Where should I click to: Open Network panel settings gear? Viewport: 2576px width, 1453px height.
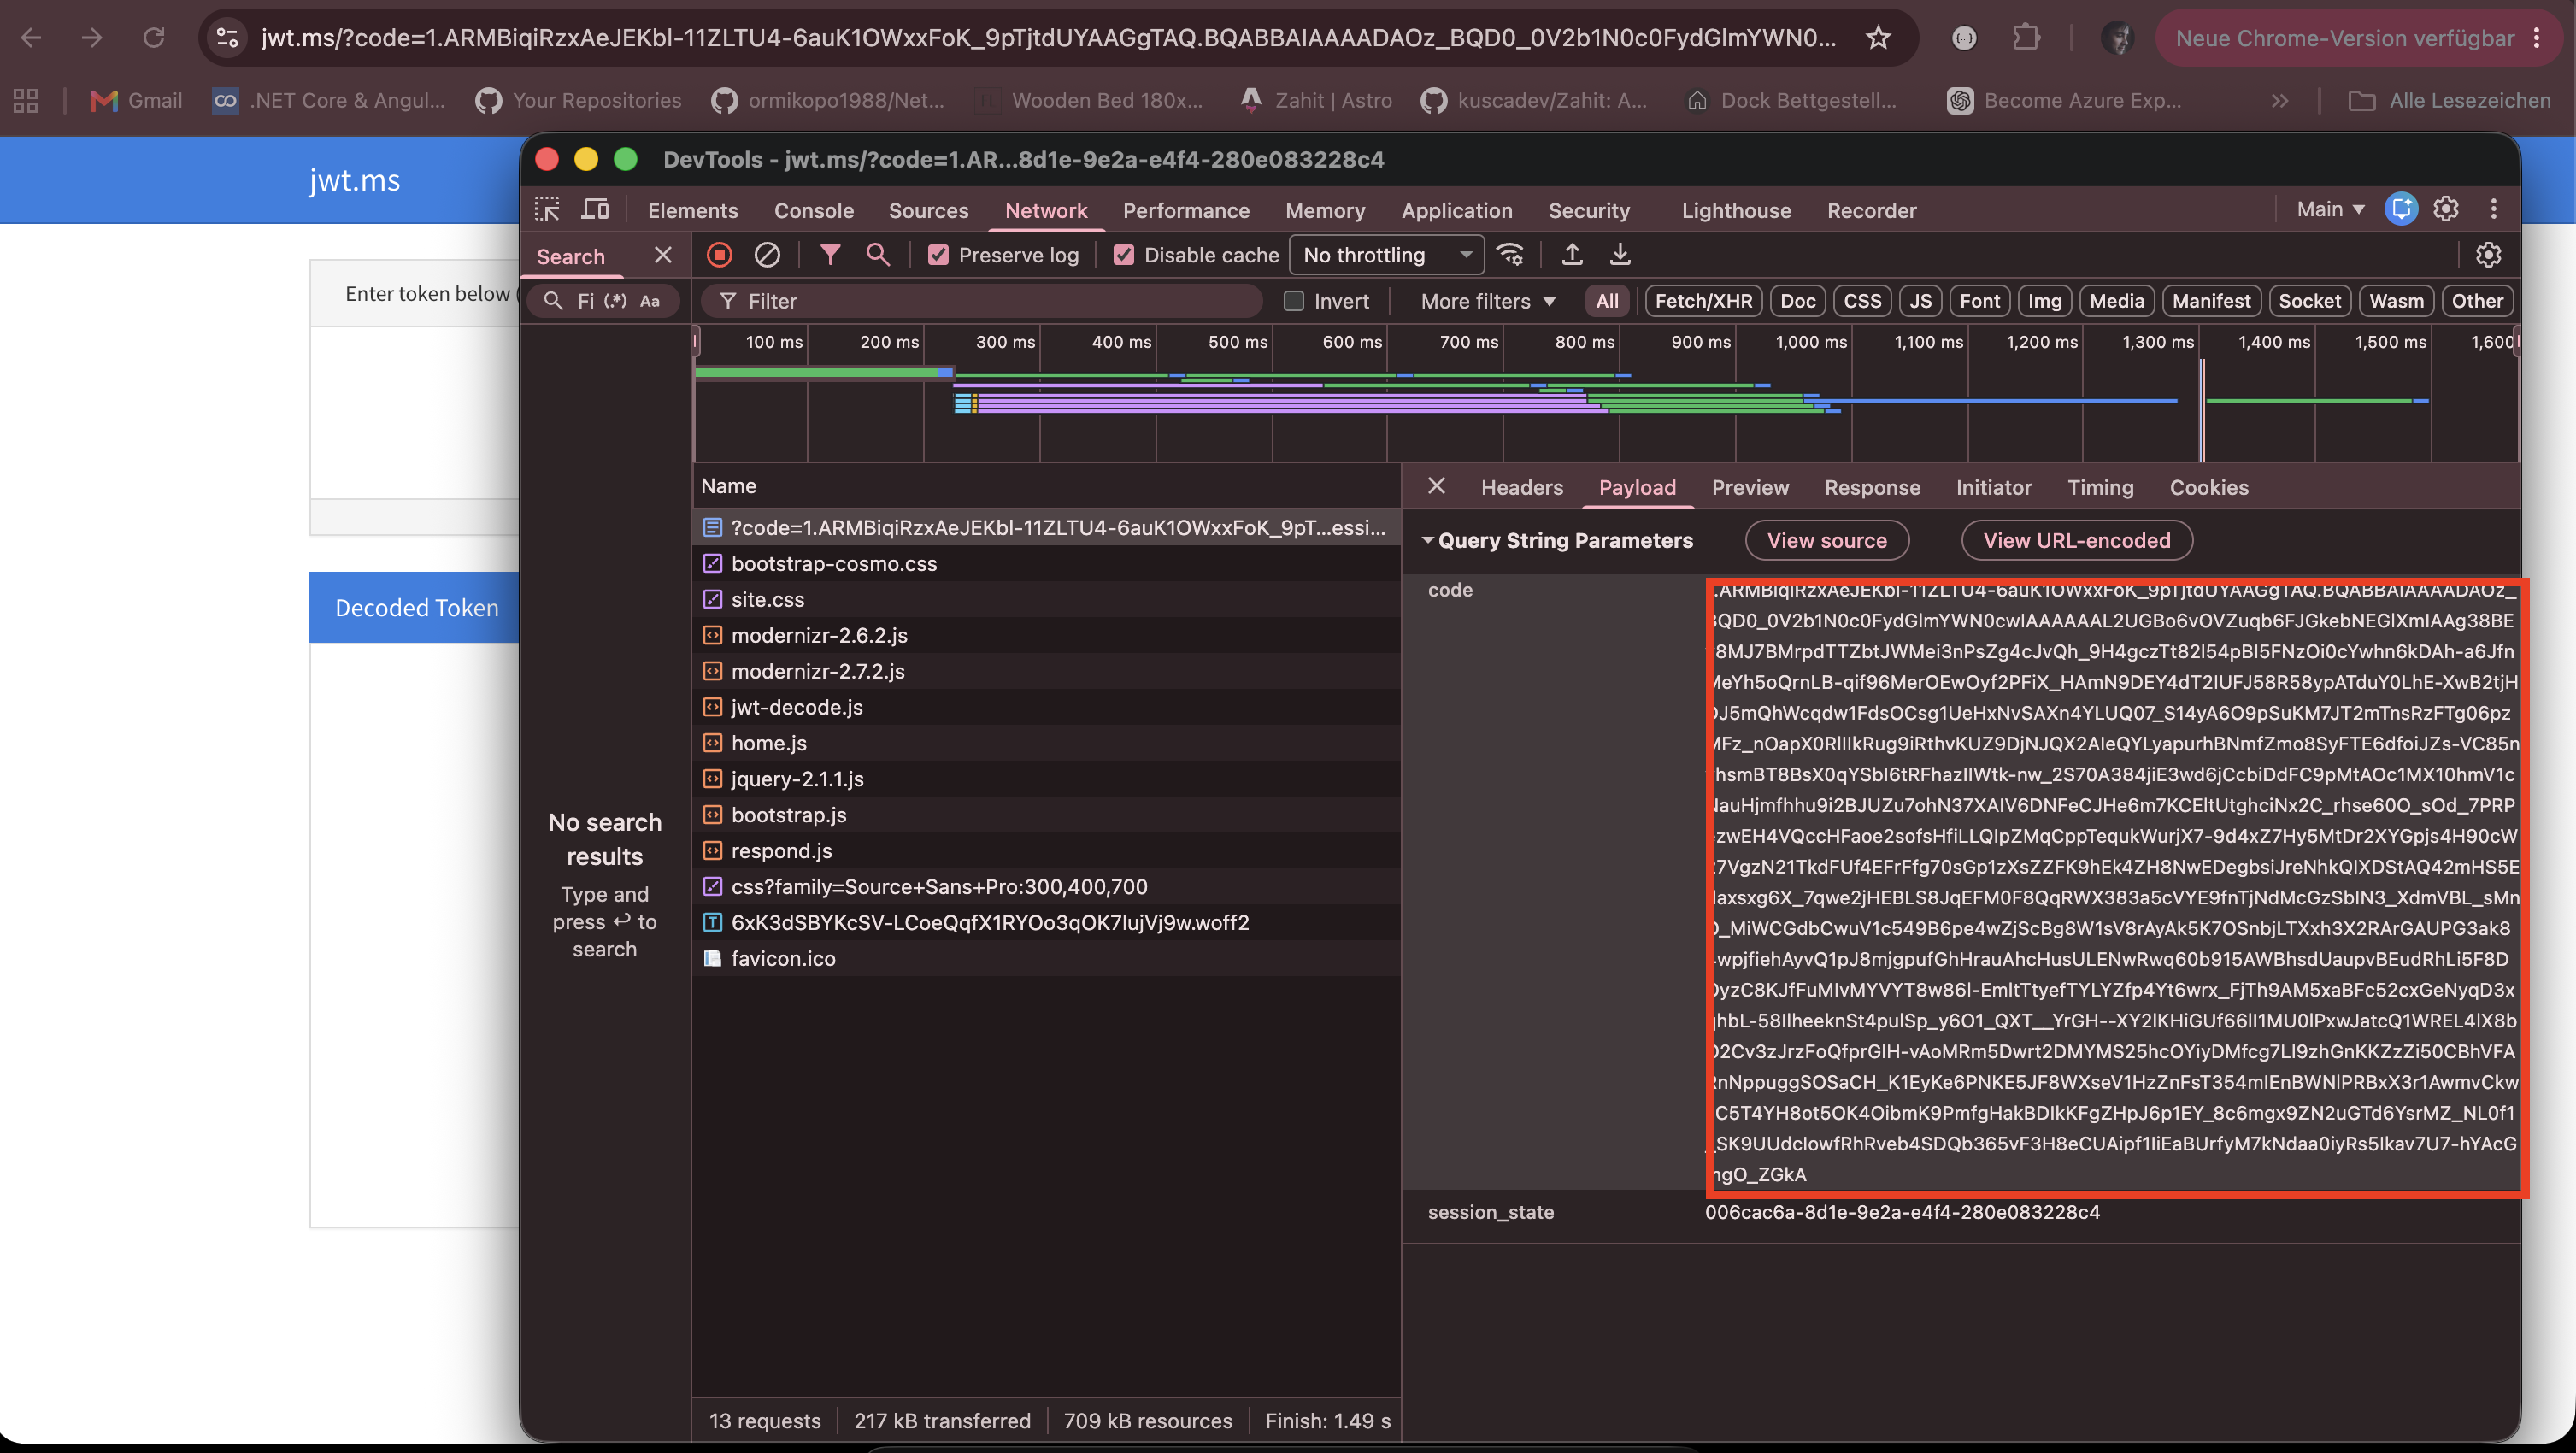[x=2488, y=255]
